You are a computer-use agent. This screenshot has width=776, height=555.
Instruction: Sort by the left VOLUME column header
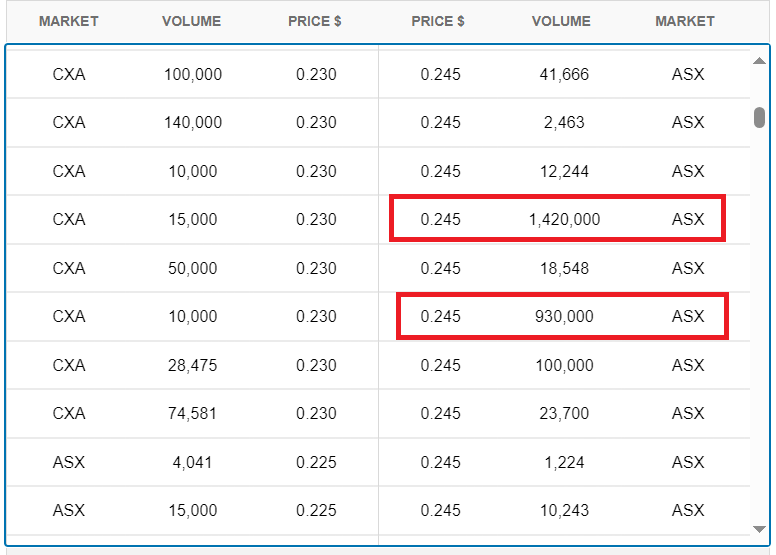point(191,21)
